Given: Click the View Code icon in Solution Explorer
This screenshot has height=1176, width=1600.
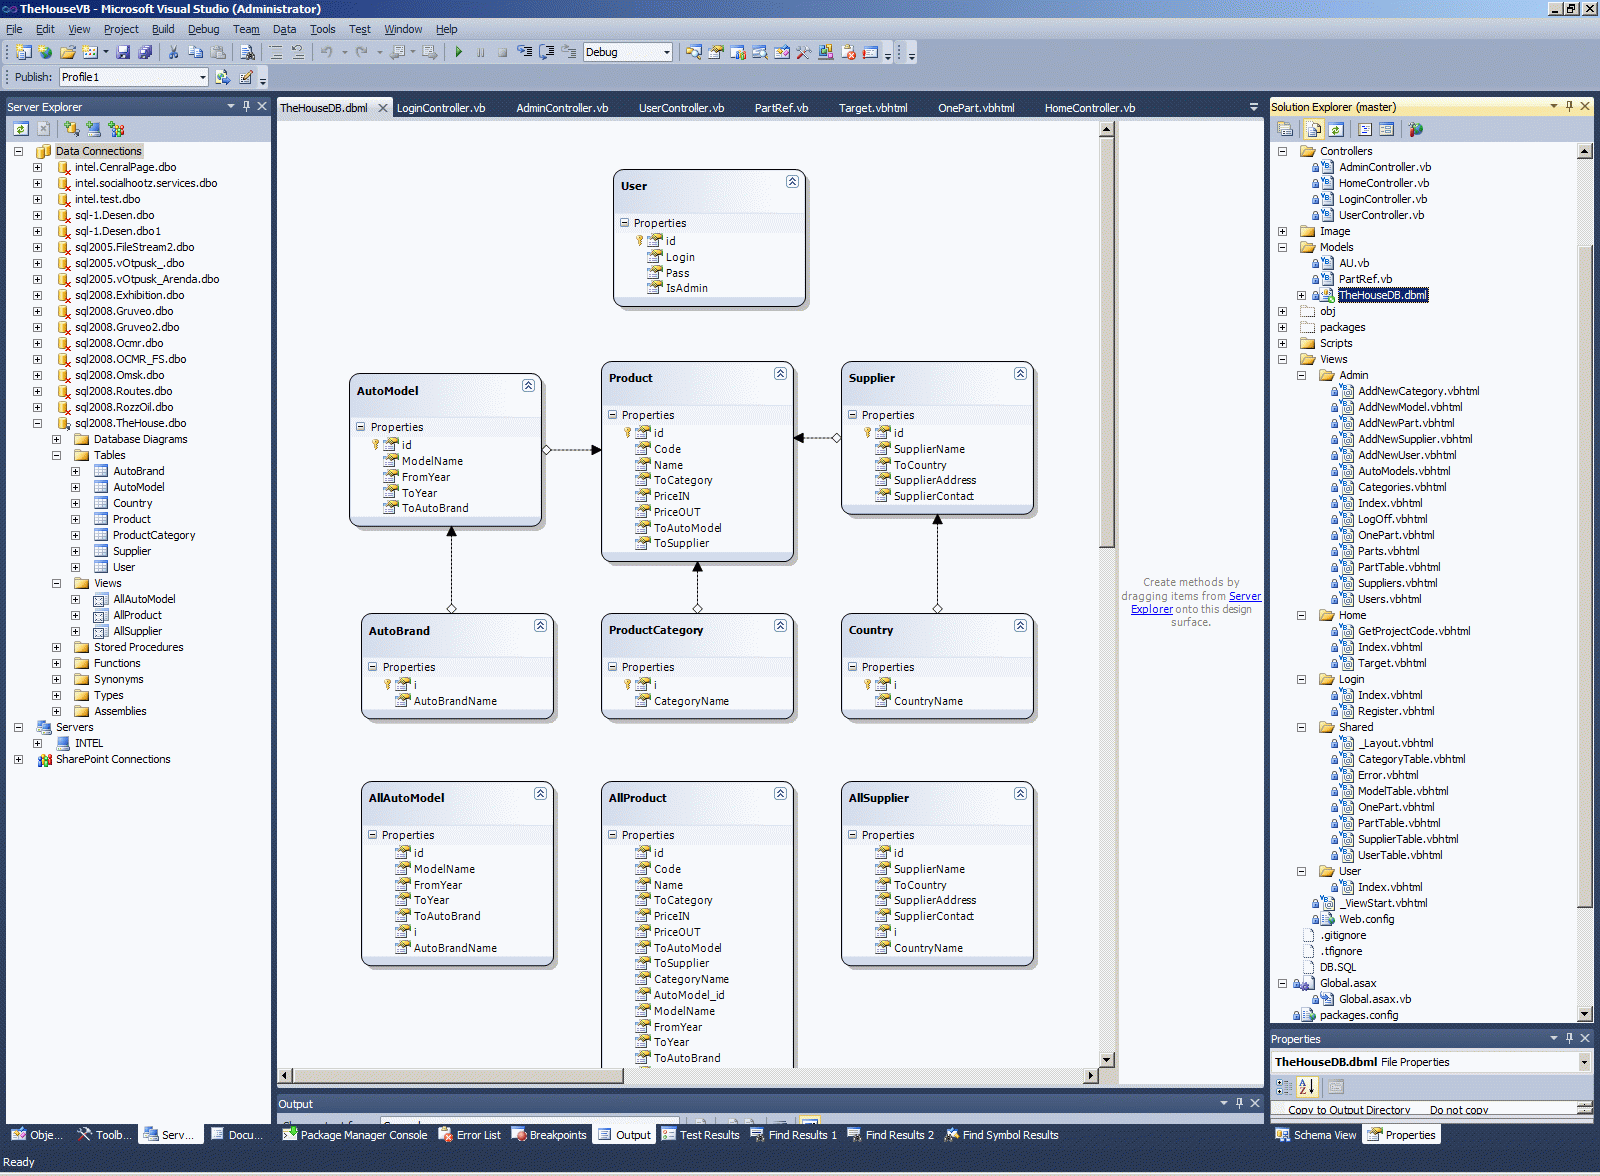Looking at the screenshot, I should pos(1365,129).
